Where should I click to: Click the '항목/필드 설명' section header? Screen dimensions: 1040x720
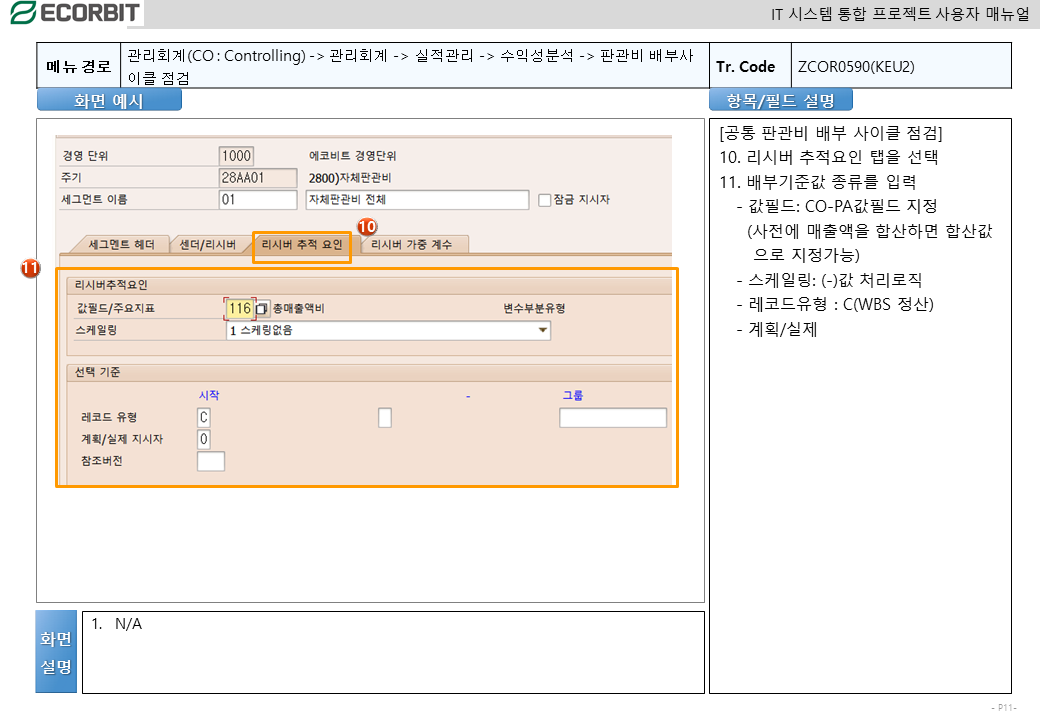(x=781, y=100)
